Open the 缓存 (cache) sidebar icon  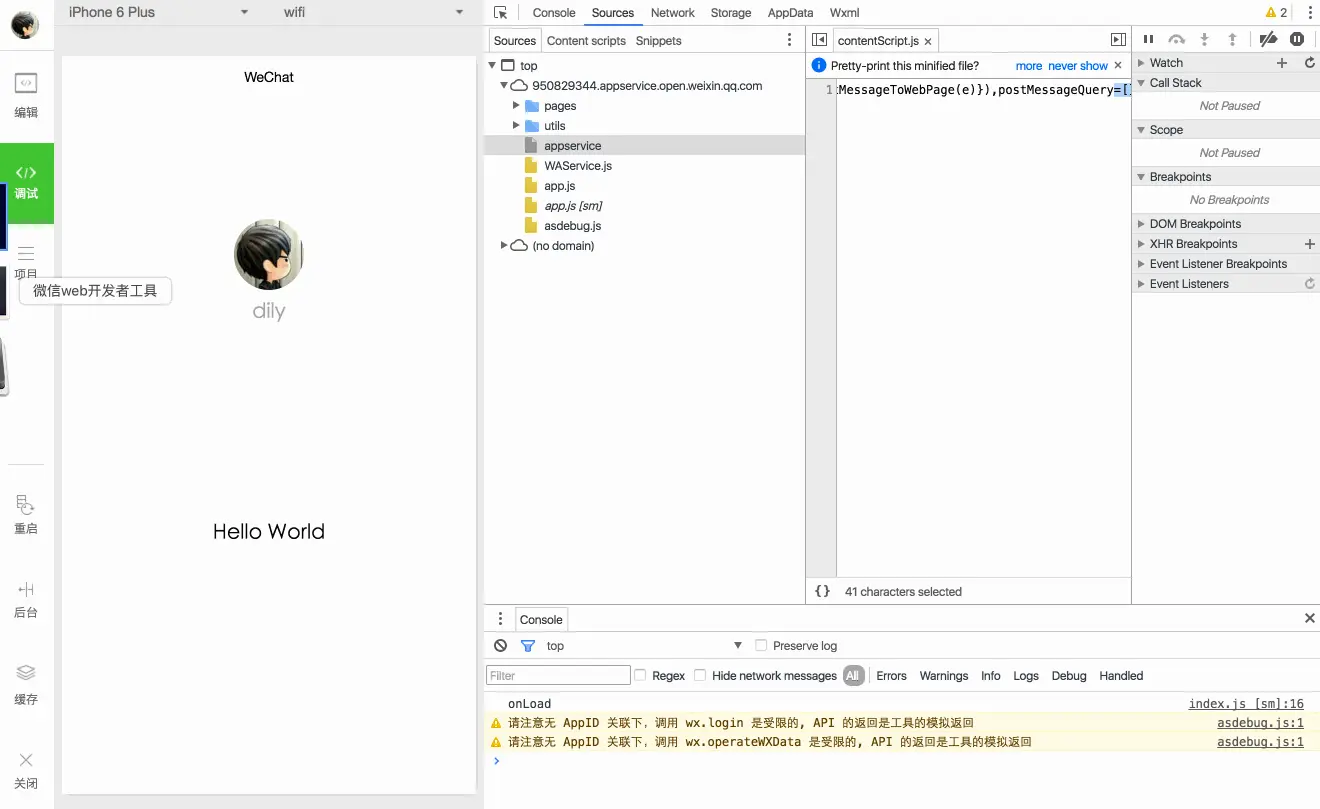click(26, 685)
